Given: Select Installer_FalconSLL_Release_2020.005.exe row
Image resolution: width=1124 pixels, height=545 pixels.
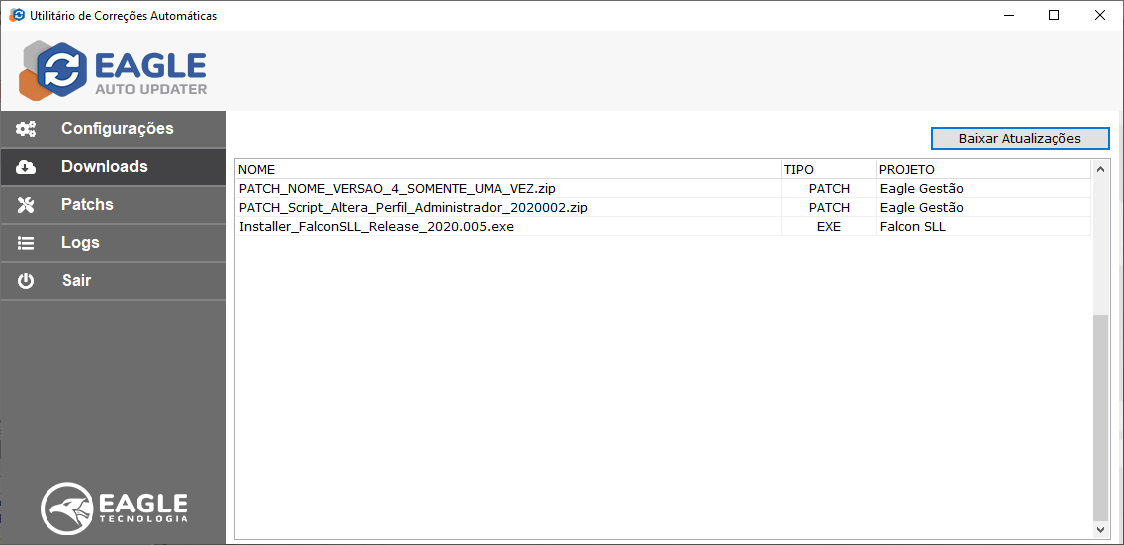Looking at the screenshot, I should tap(663, 226).
